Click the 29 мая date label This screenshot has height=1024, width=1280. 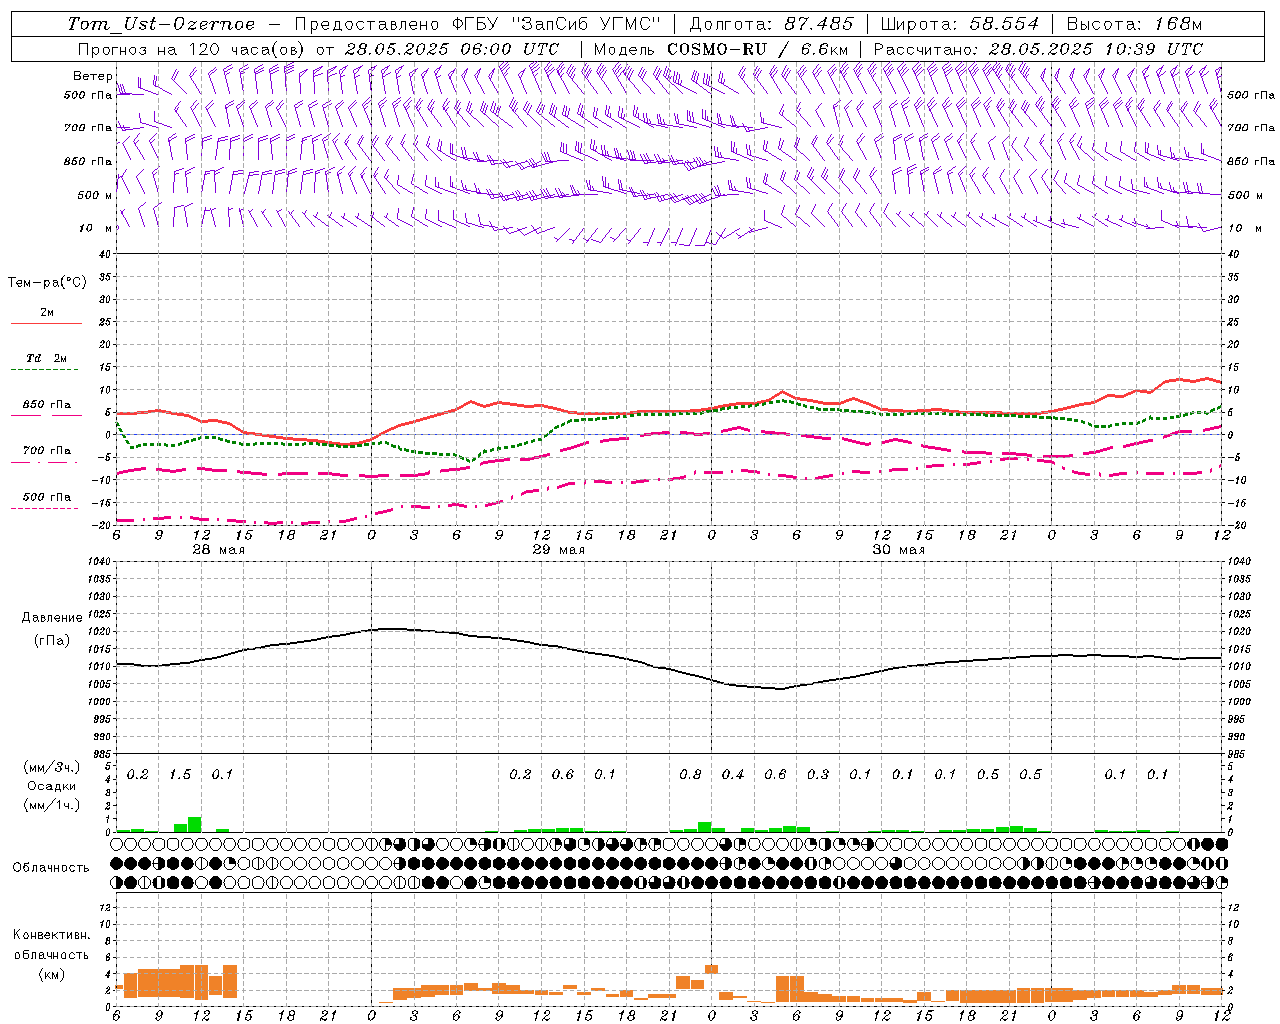click(x=558, y=550)
